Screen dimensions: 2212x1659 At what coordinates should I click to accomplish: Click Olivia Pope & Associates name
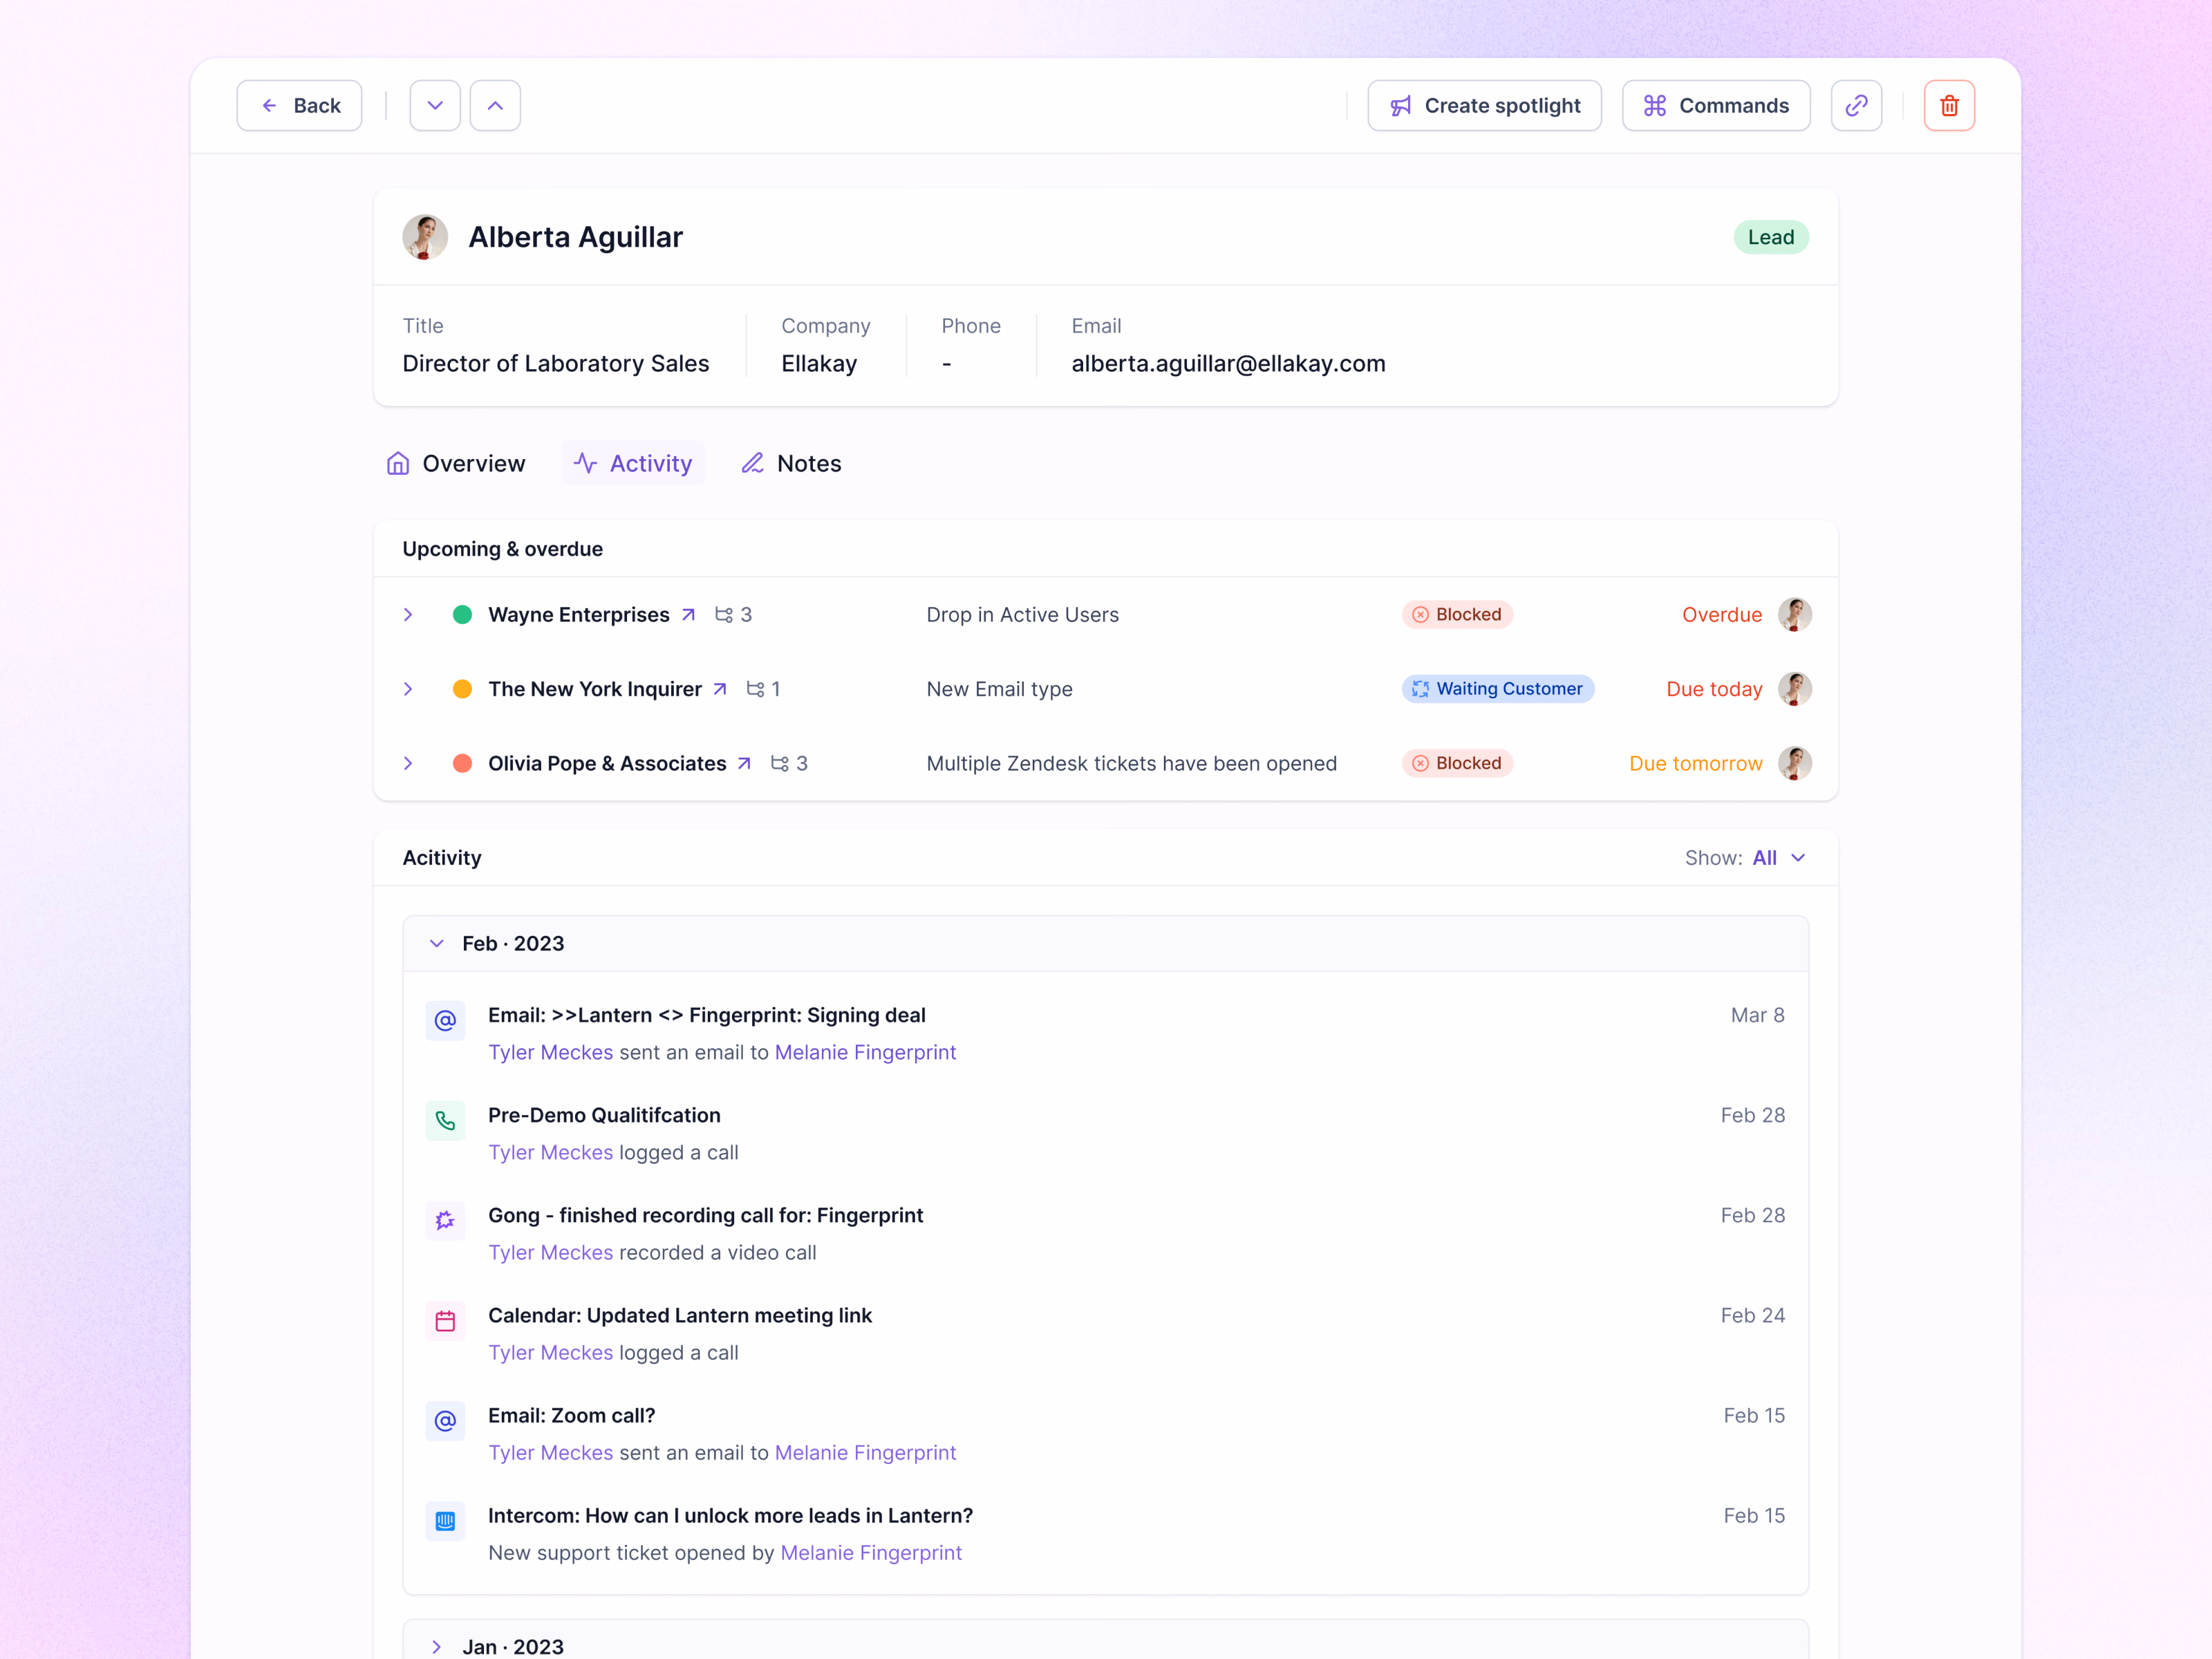click(607, 763)
